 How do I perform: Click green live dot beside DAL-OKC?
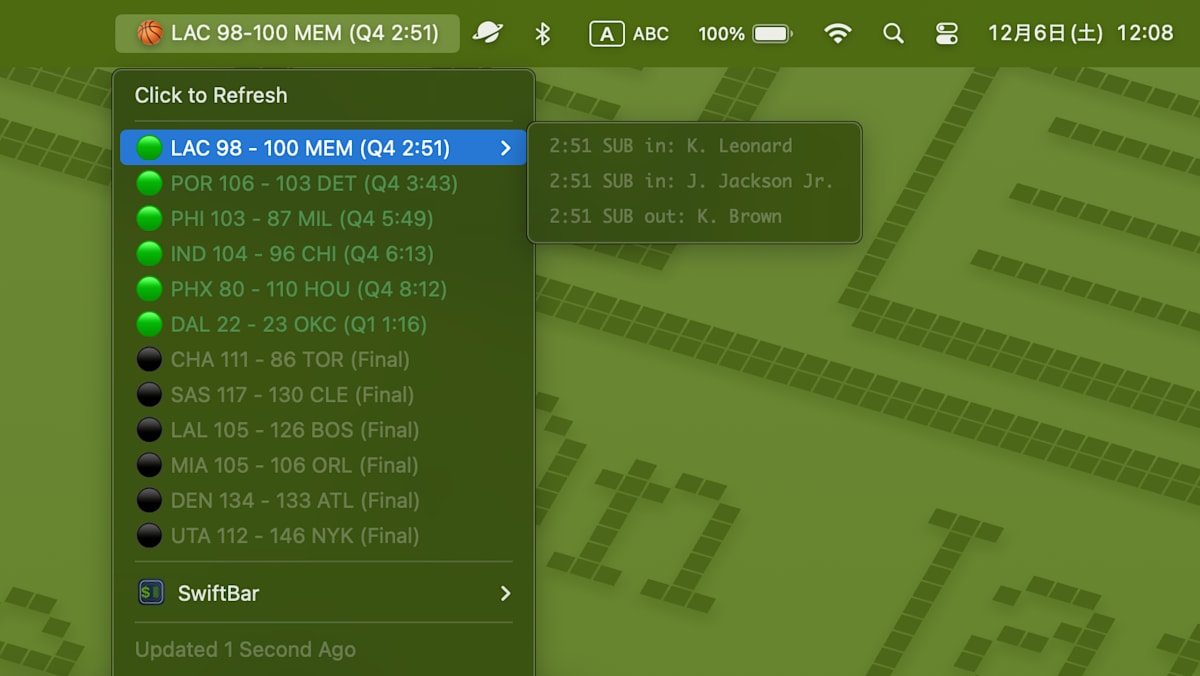(x=149, y=324)
